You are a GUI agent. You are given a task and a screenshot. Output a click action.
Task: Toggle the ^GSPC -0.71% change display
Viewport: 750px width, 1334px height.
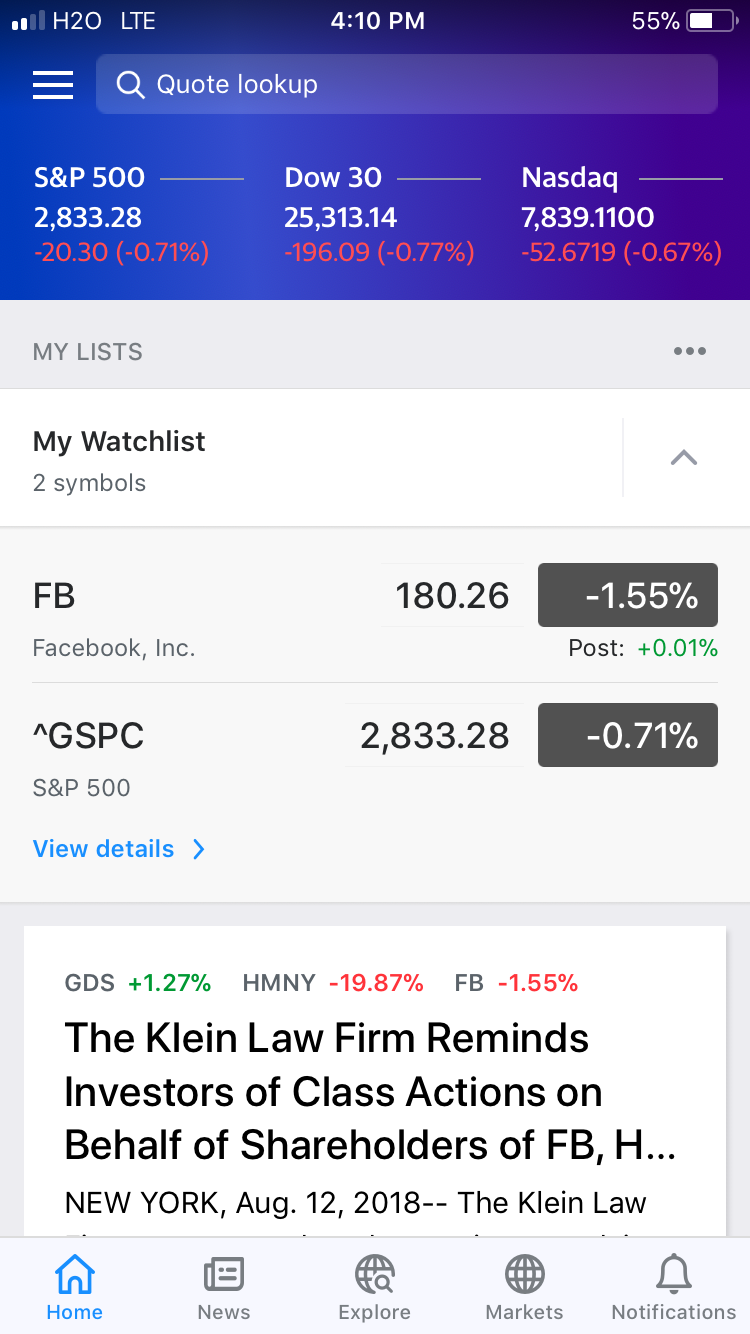pyautogui.click(x=628, y=735)
